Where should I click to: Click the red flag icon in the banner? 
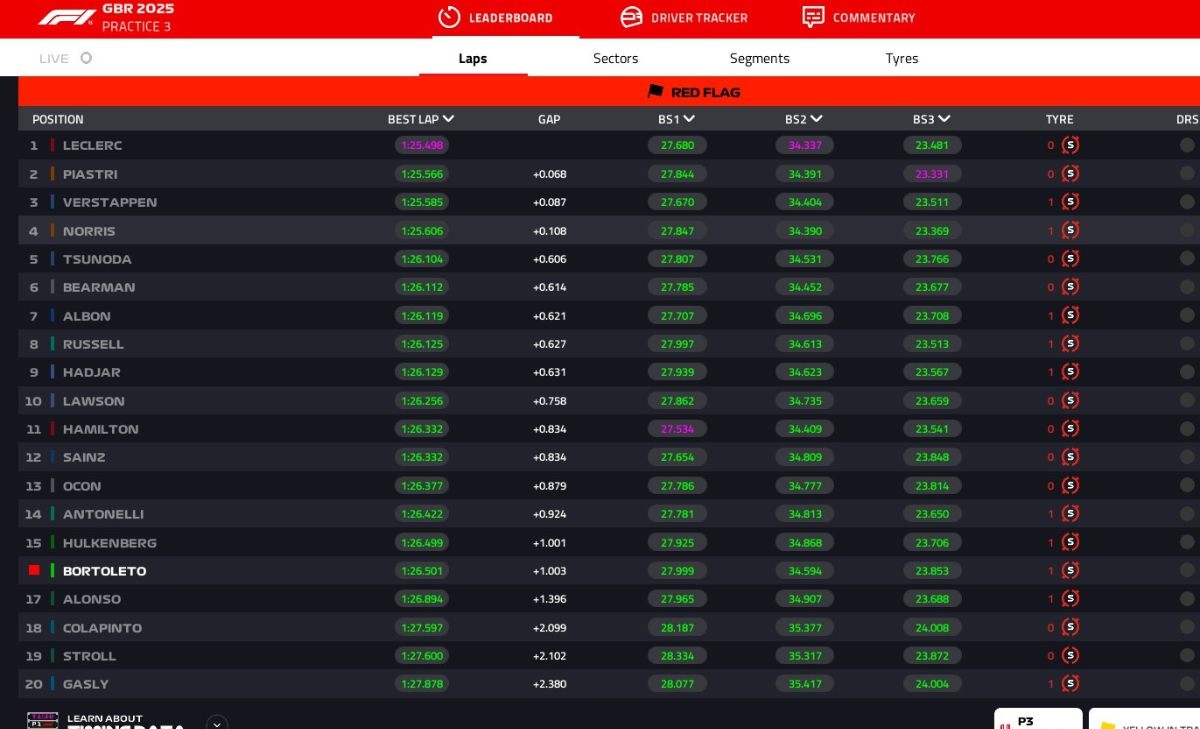pyautogui.click(x=656, y=91)
